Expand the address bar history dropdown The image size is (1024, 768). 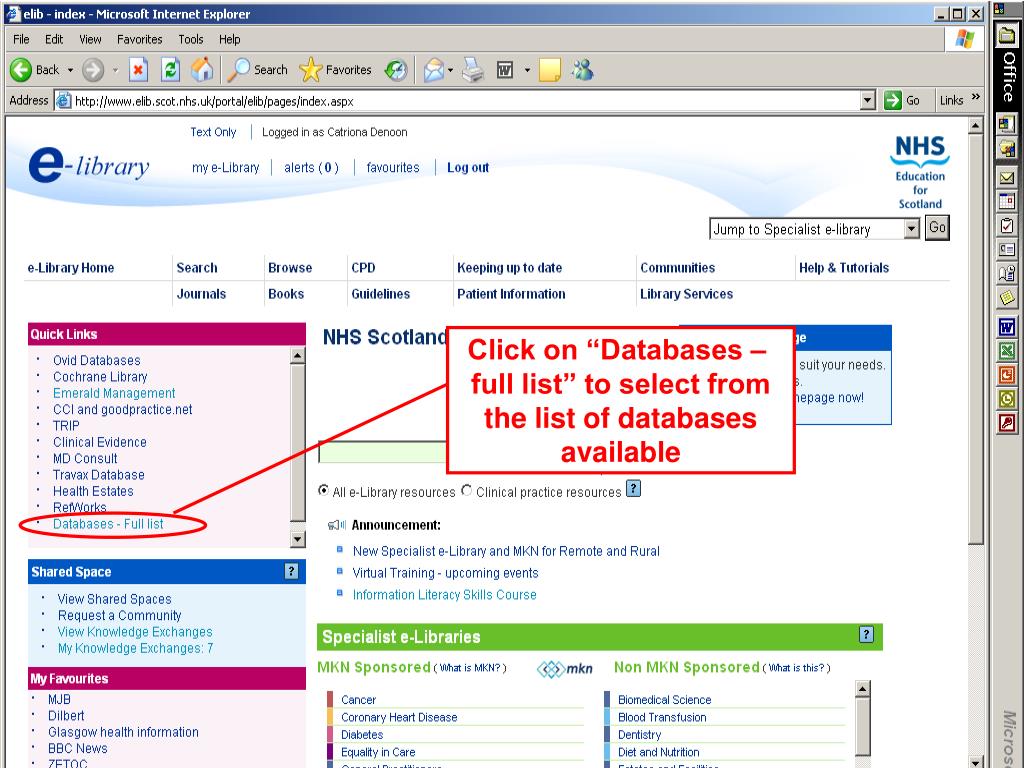point(867,101)
